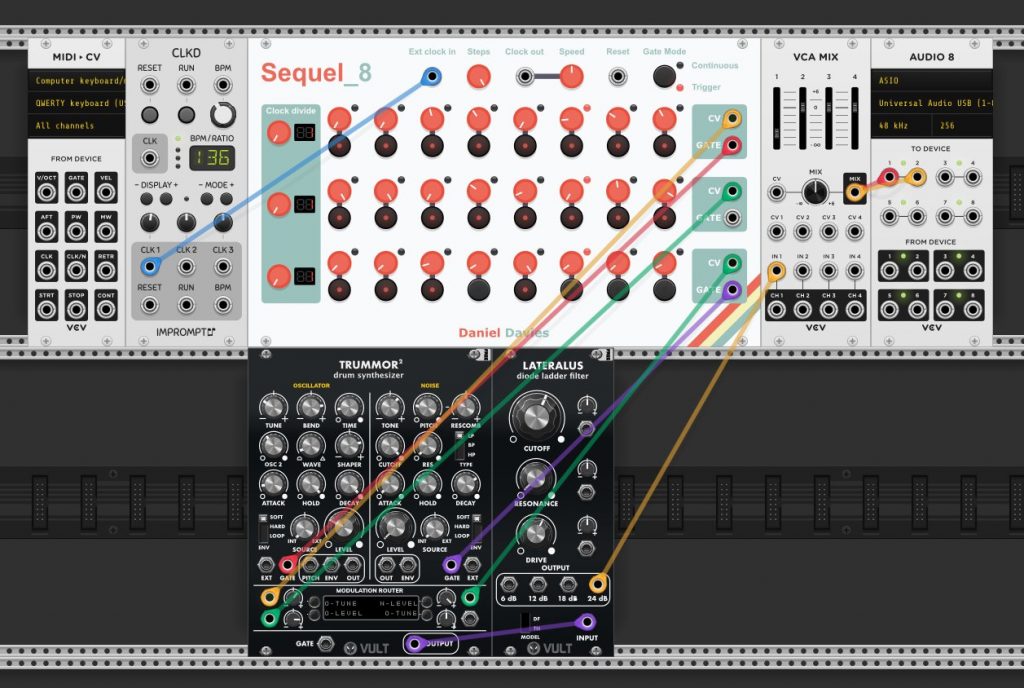Click the MODE minus button on CLKD
Viewport: 1024px width, 688px height.
point(207,198)
